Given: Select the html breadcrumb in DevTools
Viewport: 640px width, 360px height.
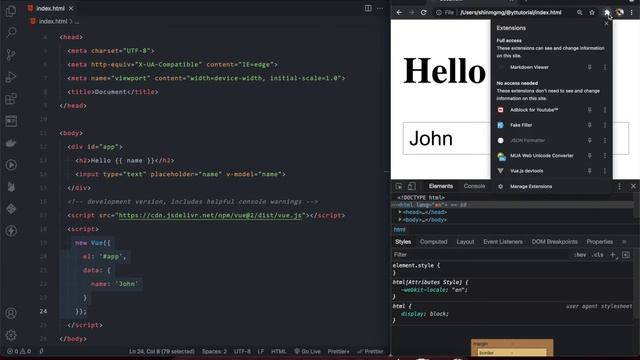Looking at the screenshot, I should click(400, 230).
